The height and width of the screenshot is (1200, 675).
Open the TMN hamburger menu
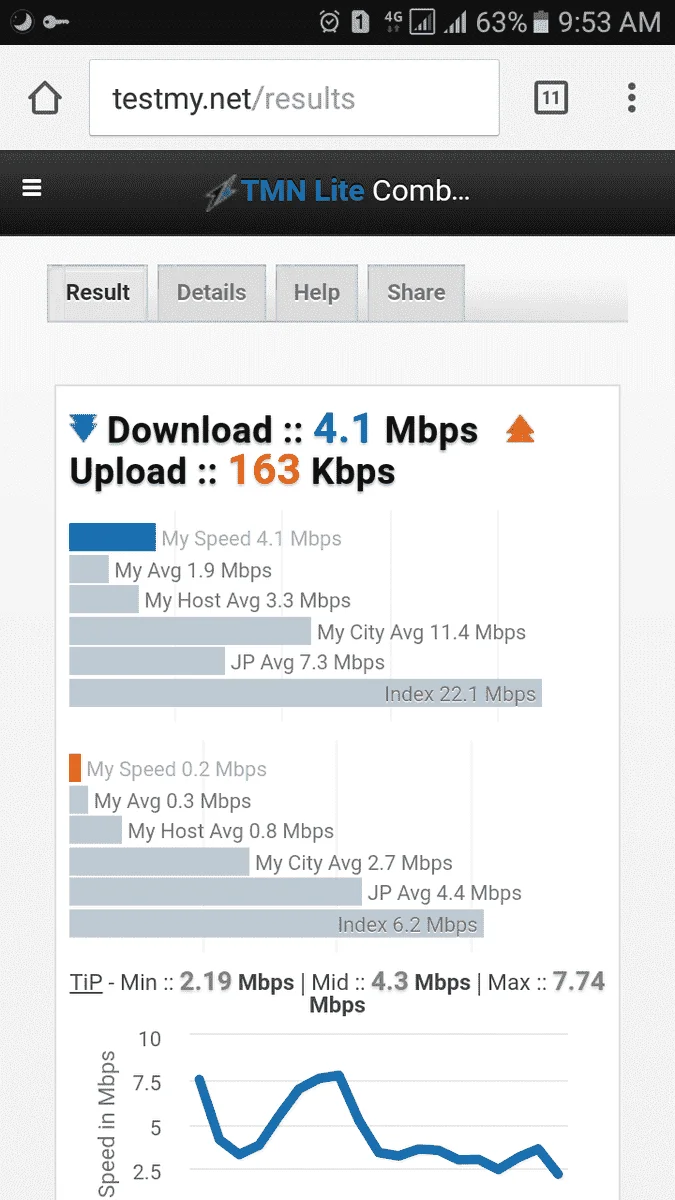pyautogui.click(x=32, y=188)
